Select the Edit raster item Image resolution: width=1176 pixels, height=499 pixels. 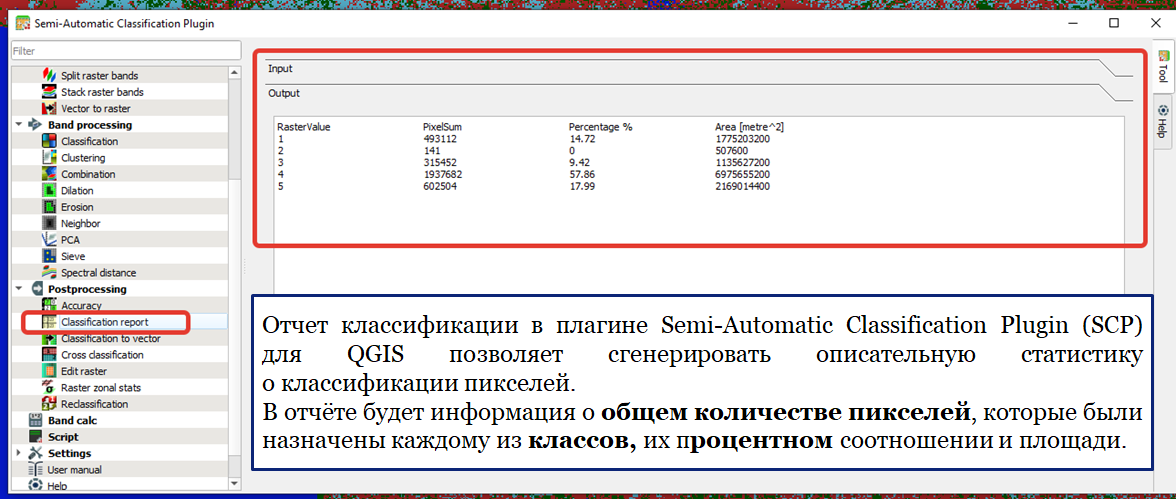point(84,371)
